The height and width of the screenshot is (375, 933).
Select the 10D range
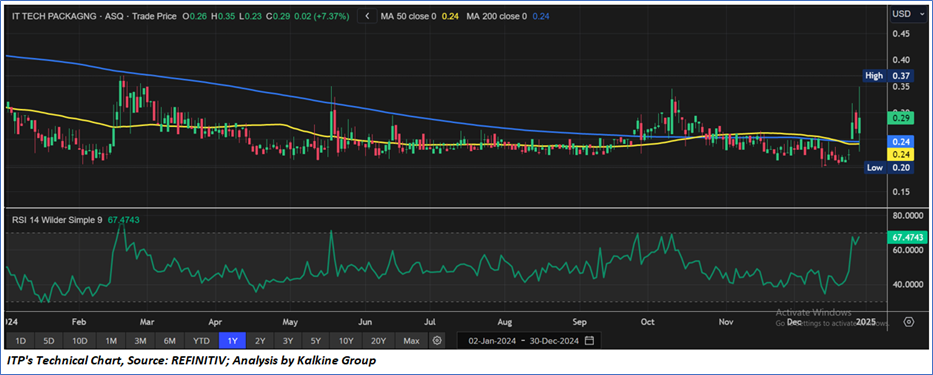[80, 340]
